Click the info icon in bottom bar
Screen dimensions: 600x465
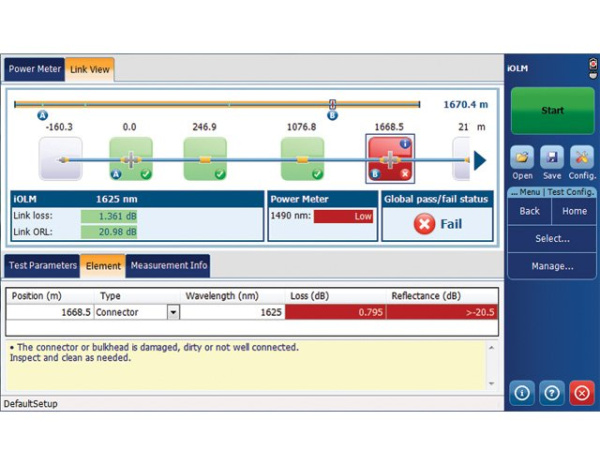point(522,393)
